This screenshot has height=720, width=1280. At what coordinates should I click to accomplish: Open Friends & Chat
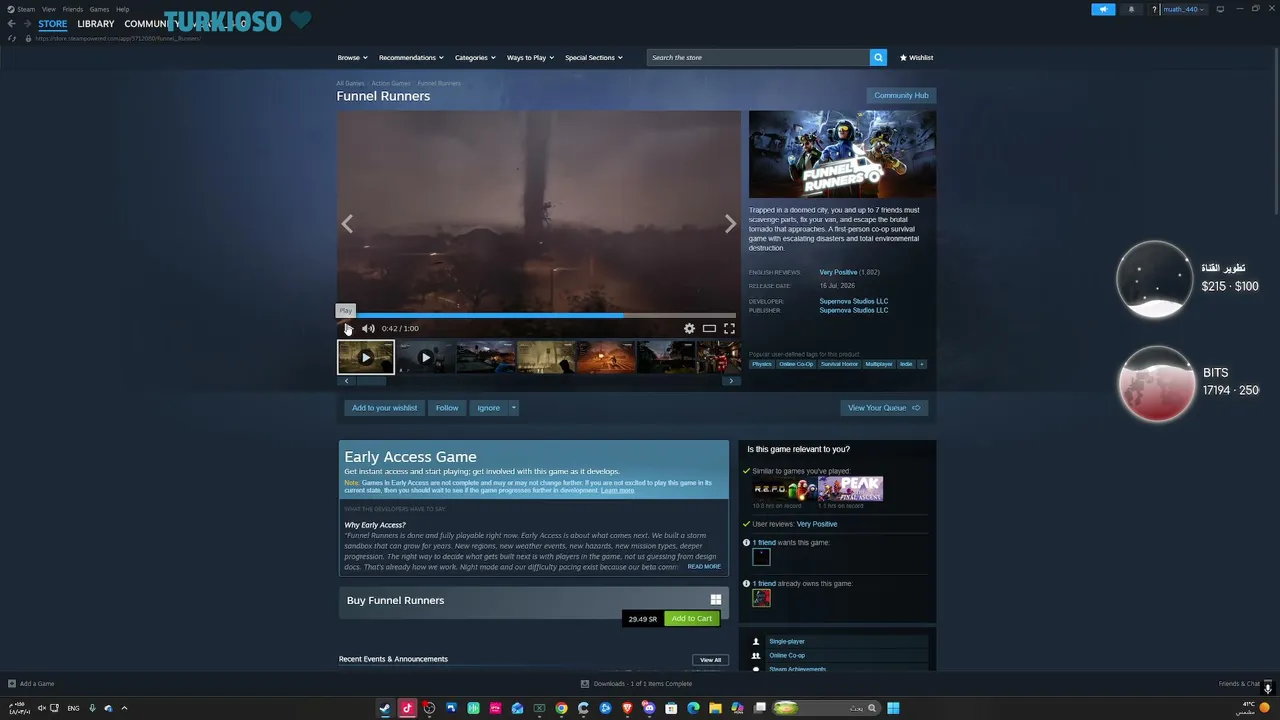(1239, 684)
